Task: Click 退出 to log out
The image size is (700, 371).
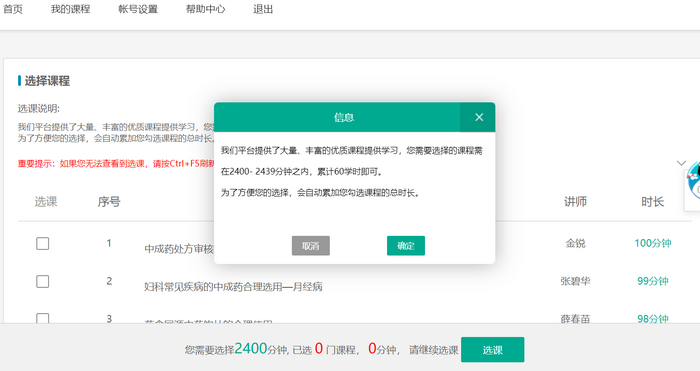Action: pos(263,9)
